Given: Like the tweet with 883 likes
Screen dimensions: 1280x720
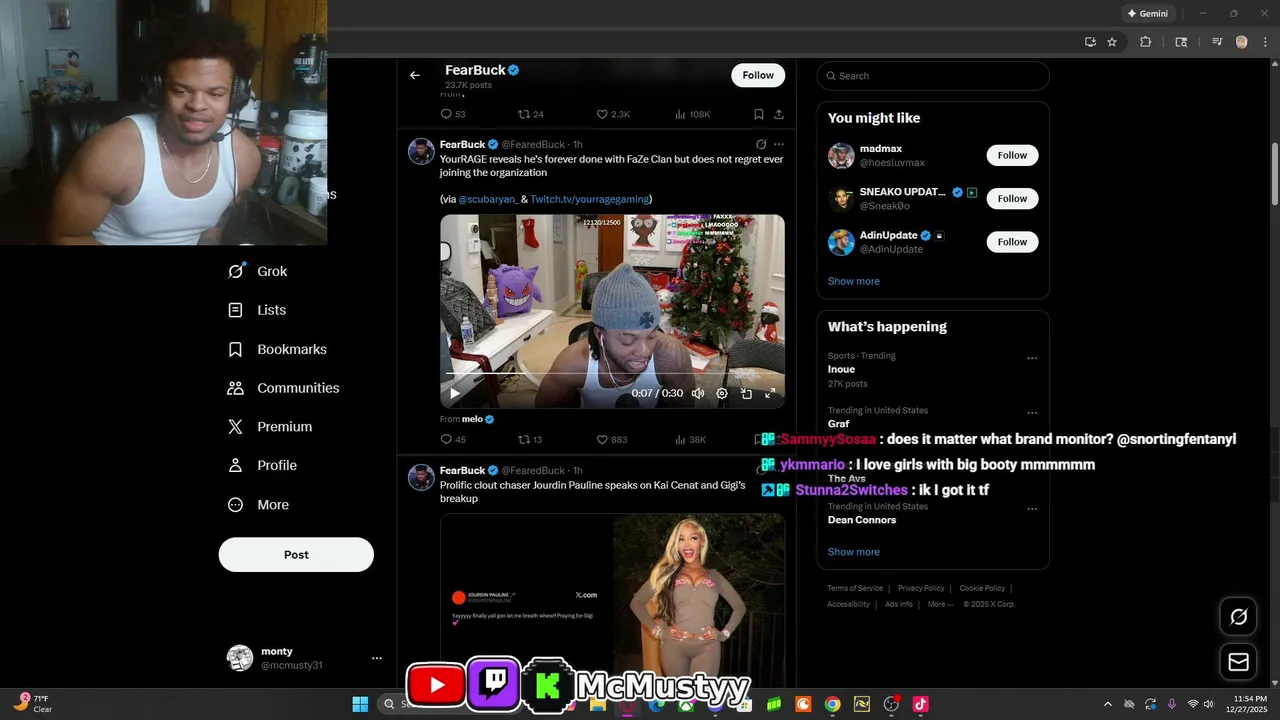Looking at the screenshot, I should (x=612, y=439).
